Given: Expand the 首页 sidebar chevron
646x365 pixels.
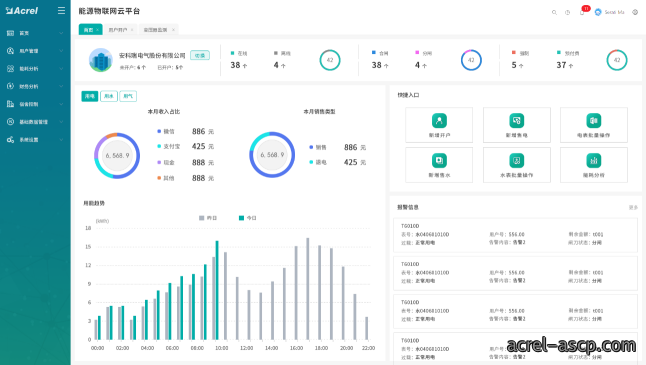Looking at the screenshot, I should click(61, 33).
